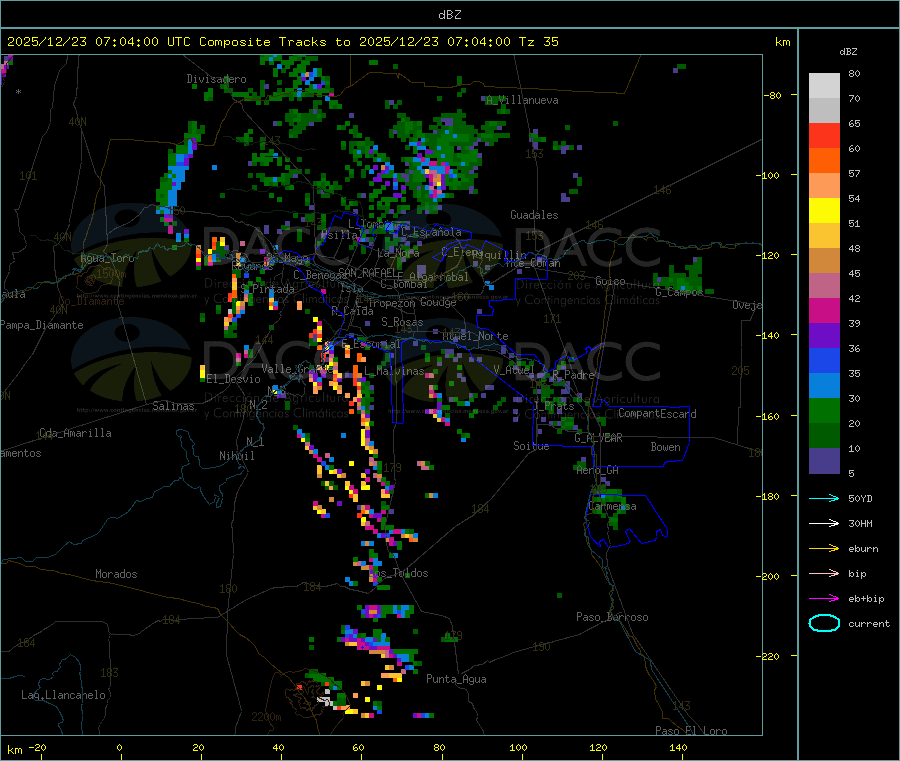The height and width of the screenshot is (761, 900).
Task: Click the pink bip track arrow
Action: pyautogui.click(x=824, y=573)
